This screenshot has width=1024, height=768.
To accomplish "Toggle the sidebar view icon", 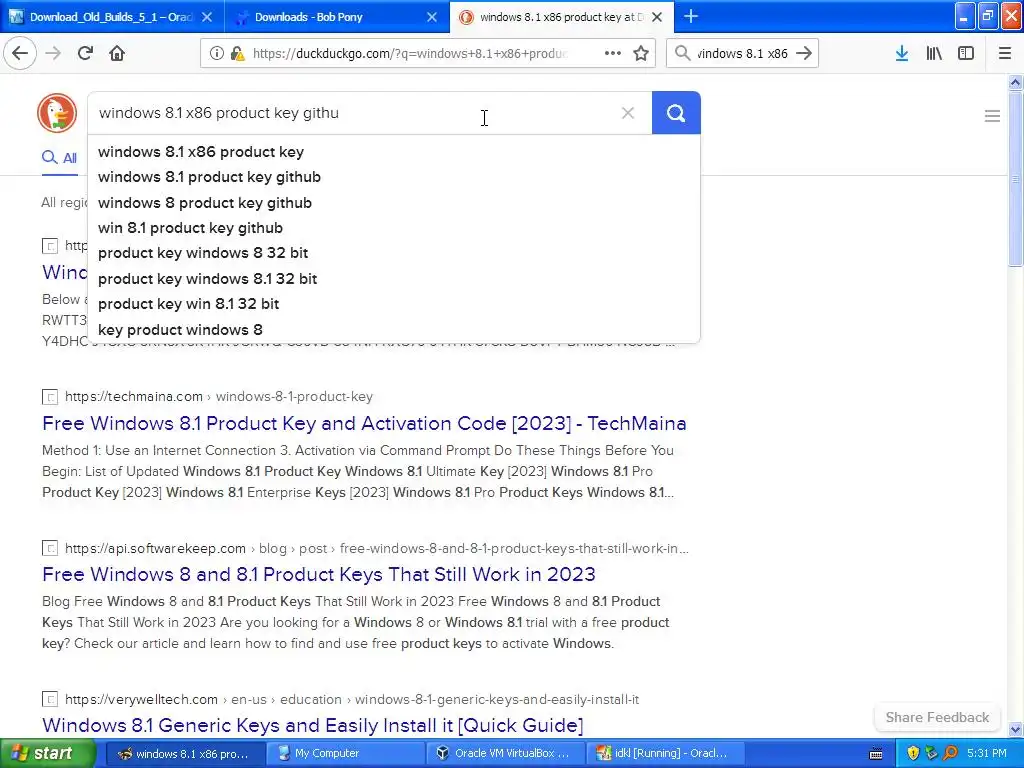I will pyautogui.click(x=966, y=53).
